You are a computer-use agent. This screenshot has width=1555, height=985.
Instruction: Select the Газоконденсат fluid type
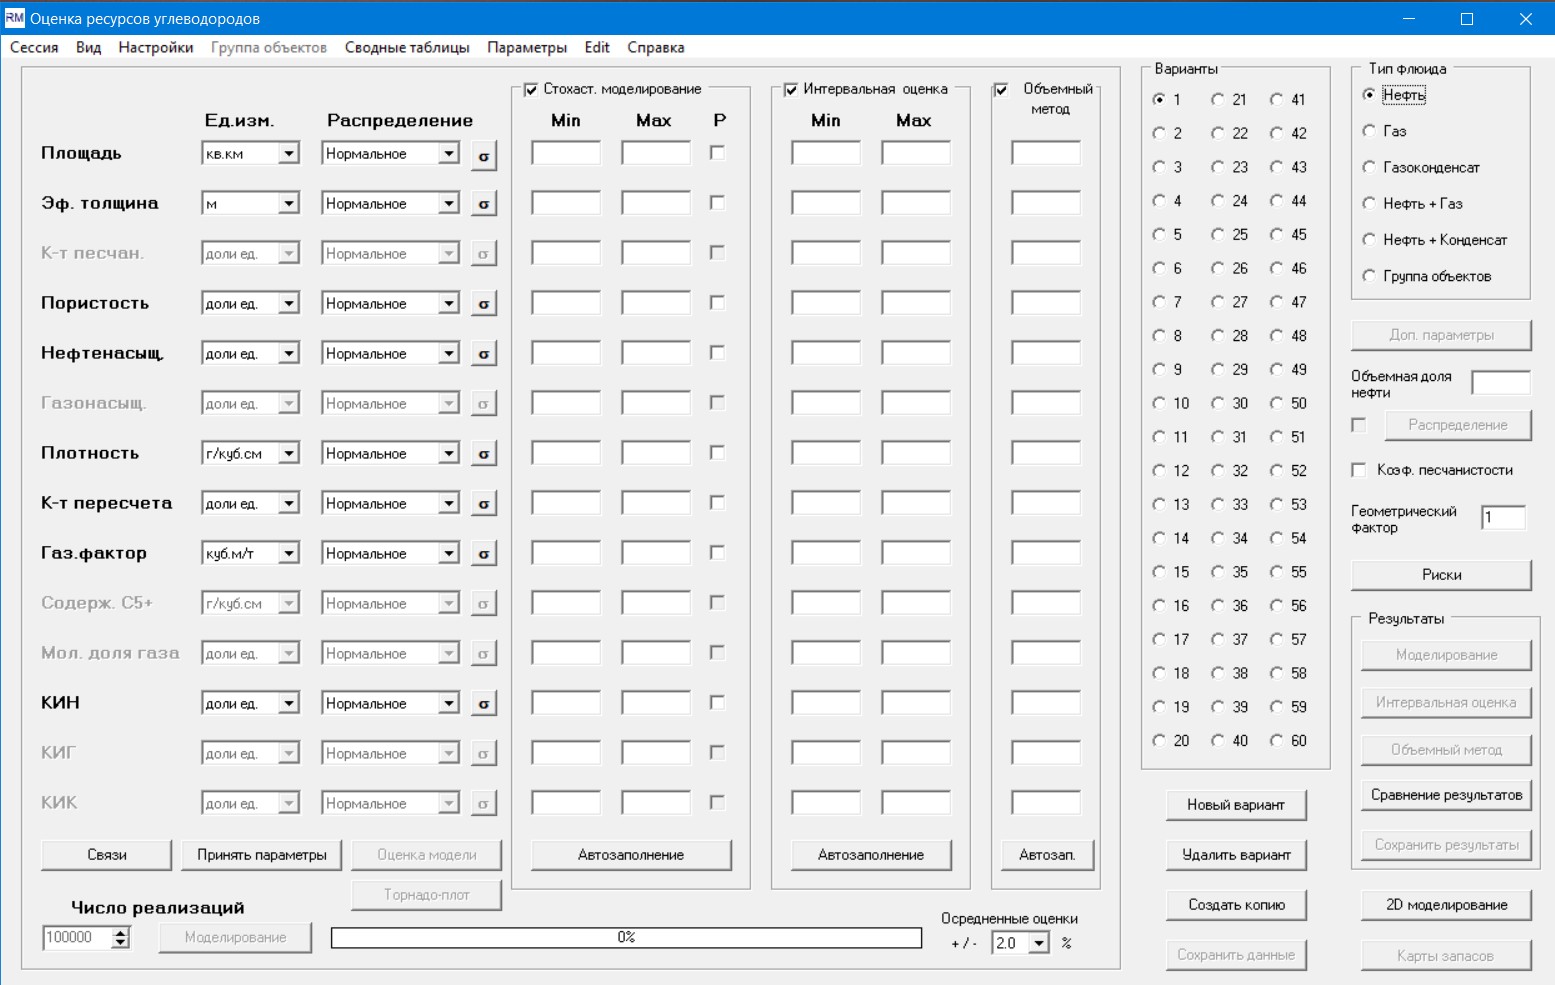(1369, 167)
